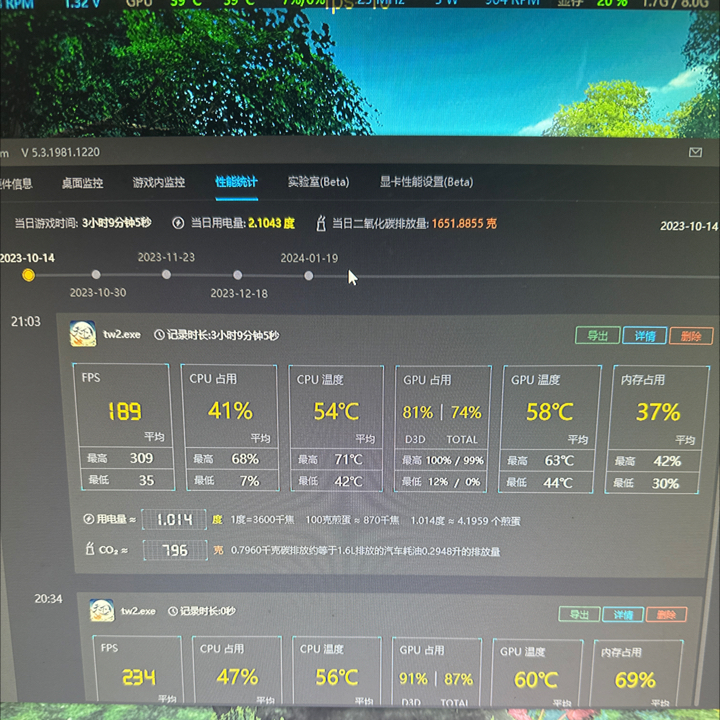Switch to 桌面监控 tab
This screenshot has width=720, height=720.
point(83,183)
